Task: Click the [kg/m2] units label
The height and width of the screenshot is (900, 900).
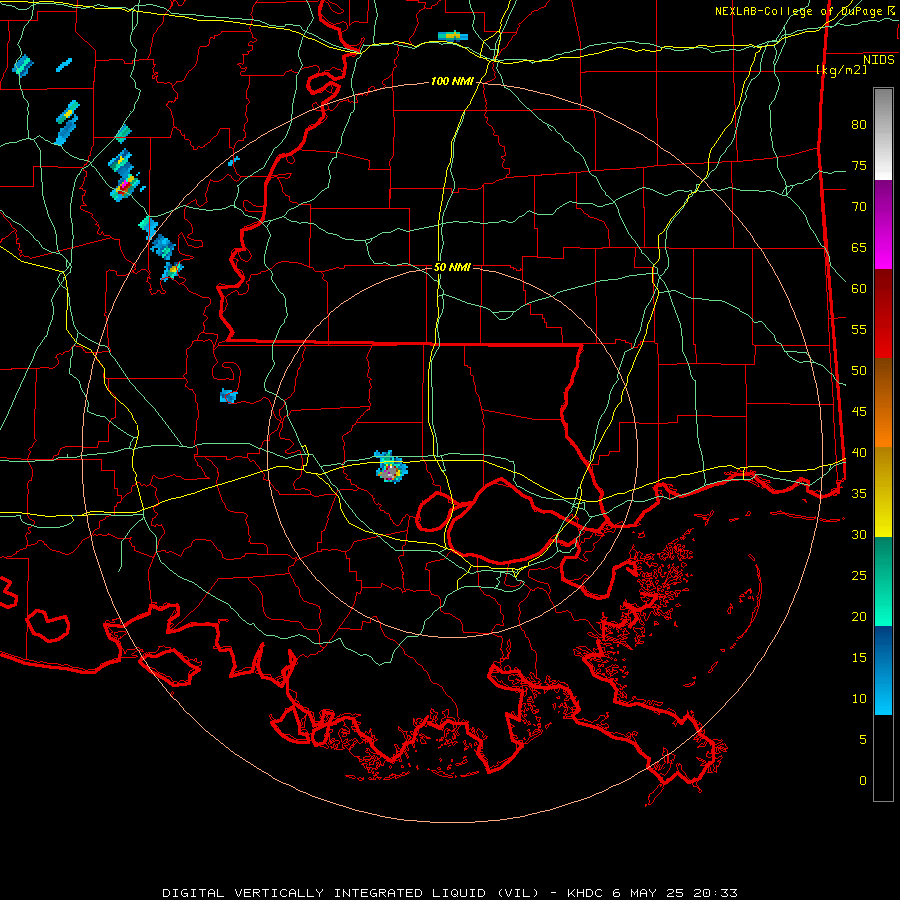Action: 841,70
